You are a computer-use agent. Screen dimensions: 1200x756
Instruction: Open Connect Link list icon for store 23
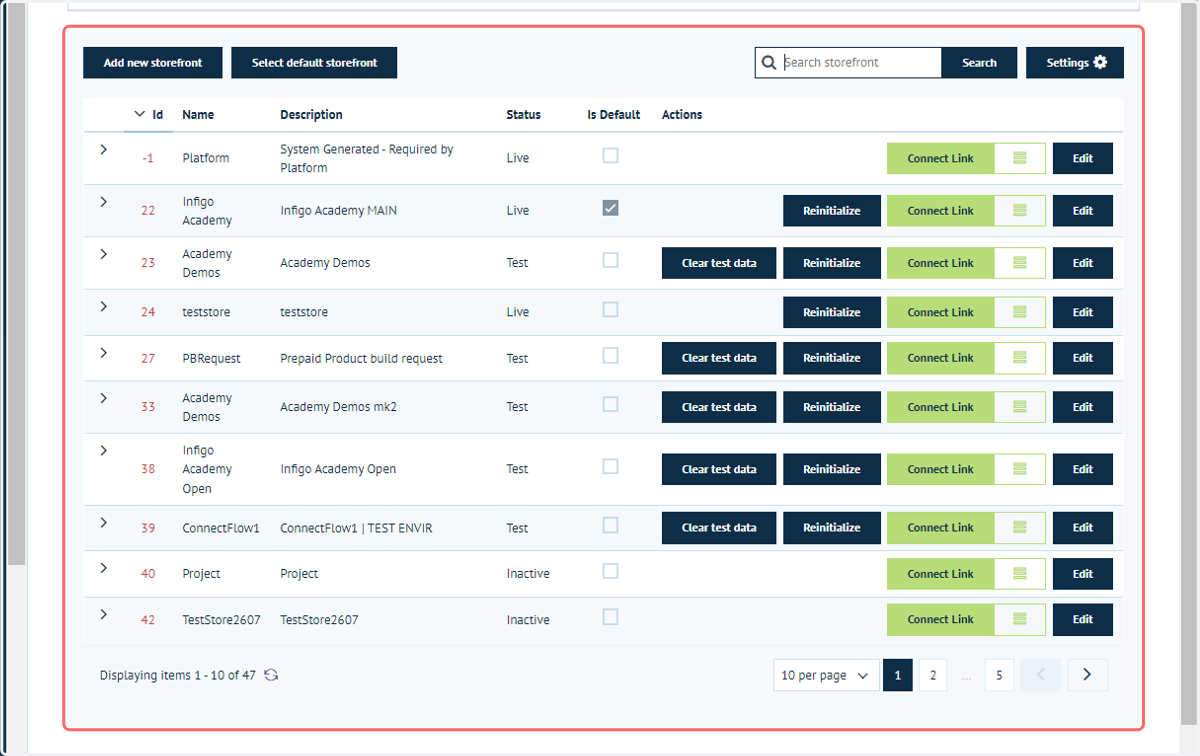tap(1020, 263)
